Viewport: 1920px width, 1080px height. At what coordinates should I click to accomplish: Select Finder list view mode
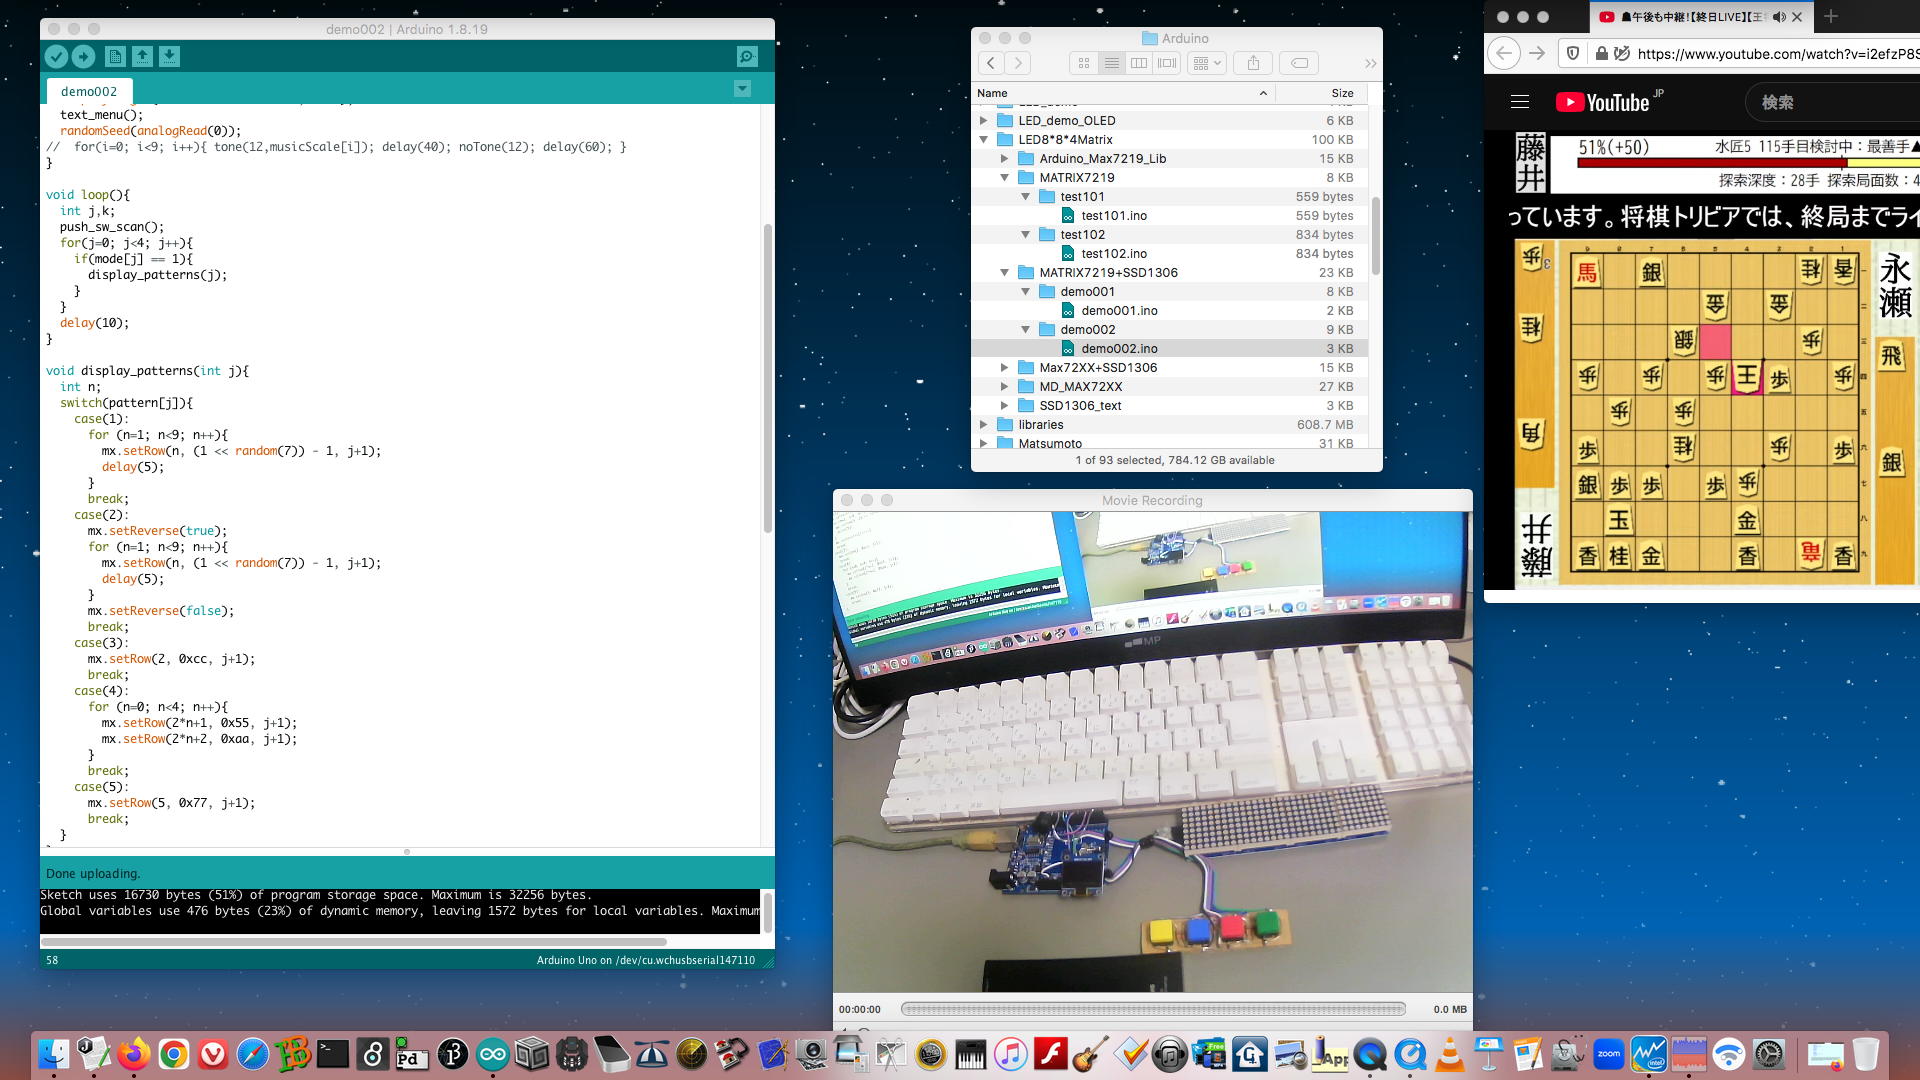pyautogui.click(x=1111, y=63)
